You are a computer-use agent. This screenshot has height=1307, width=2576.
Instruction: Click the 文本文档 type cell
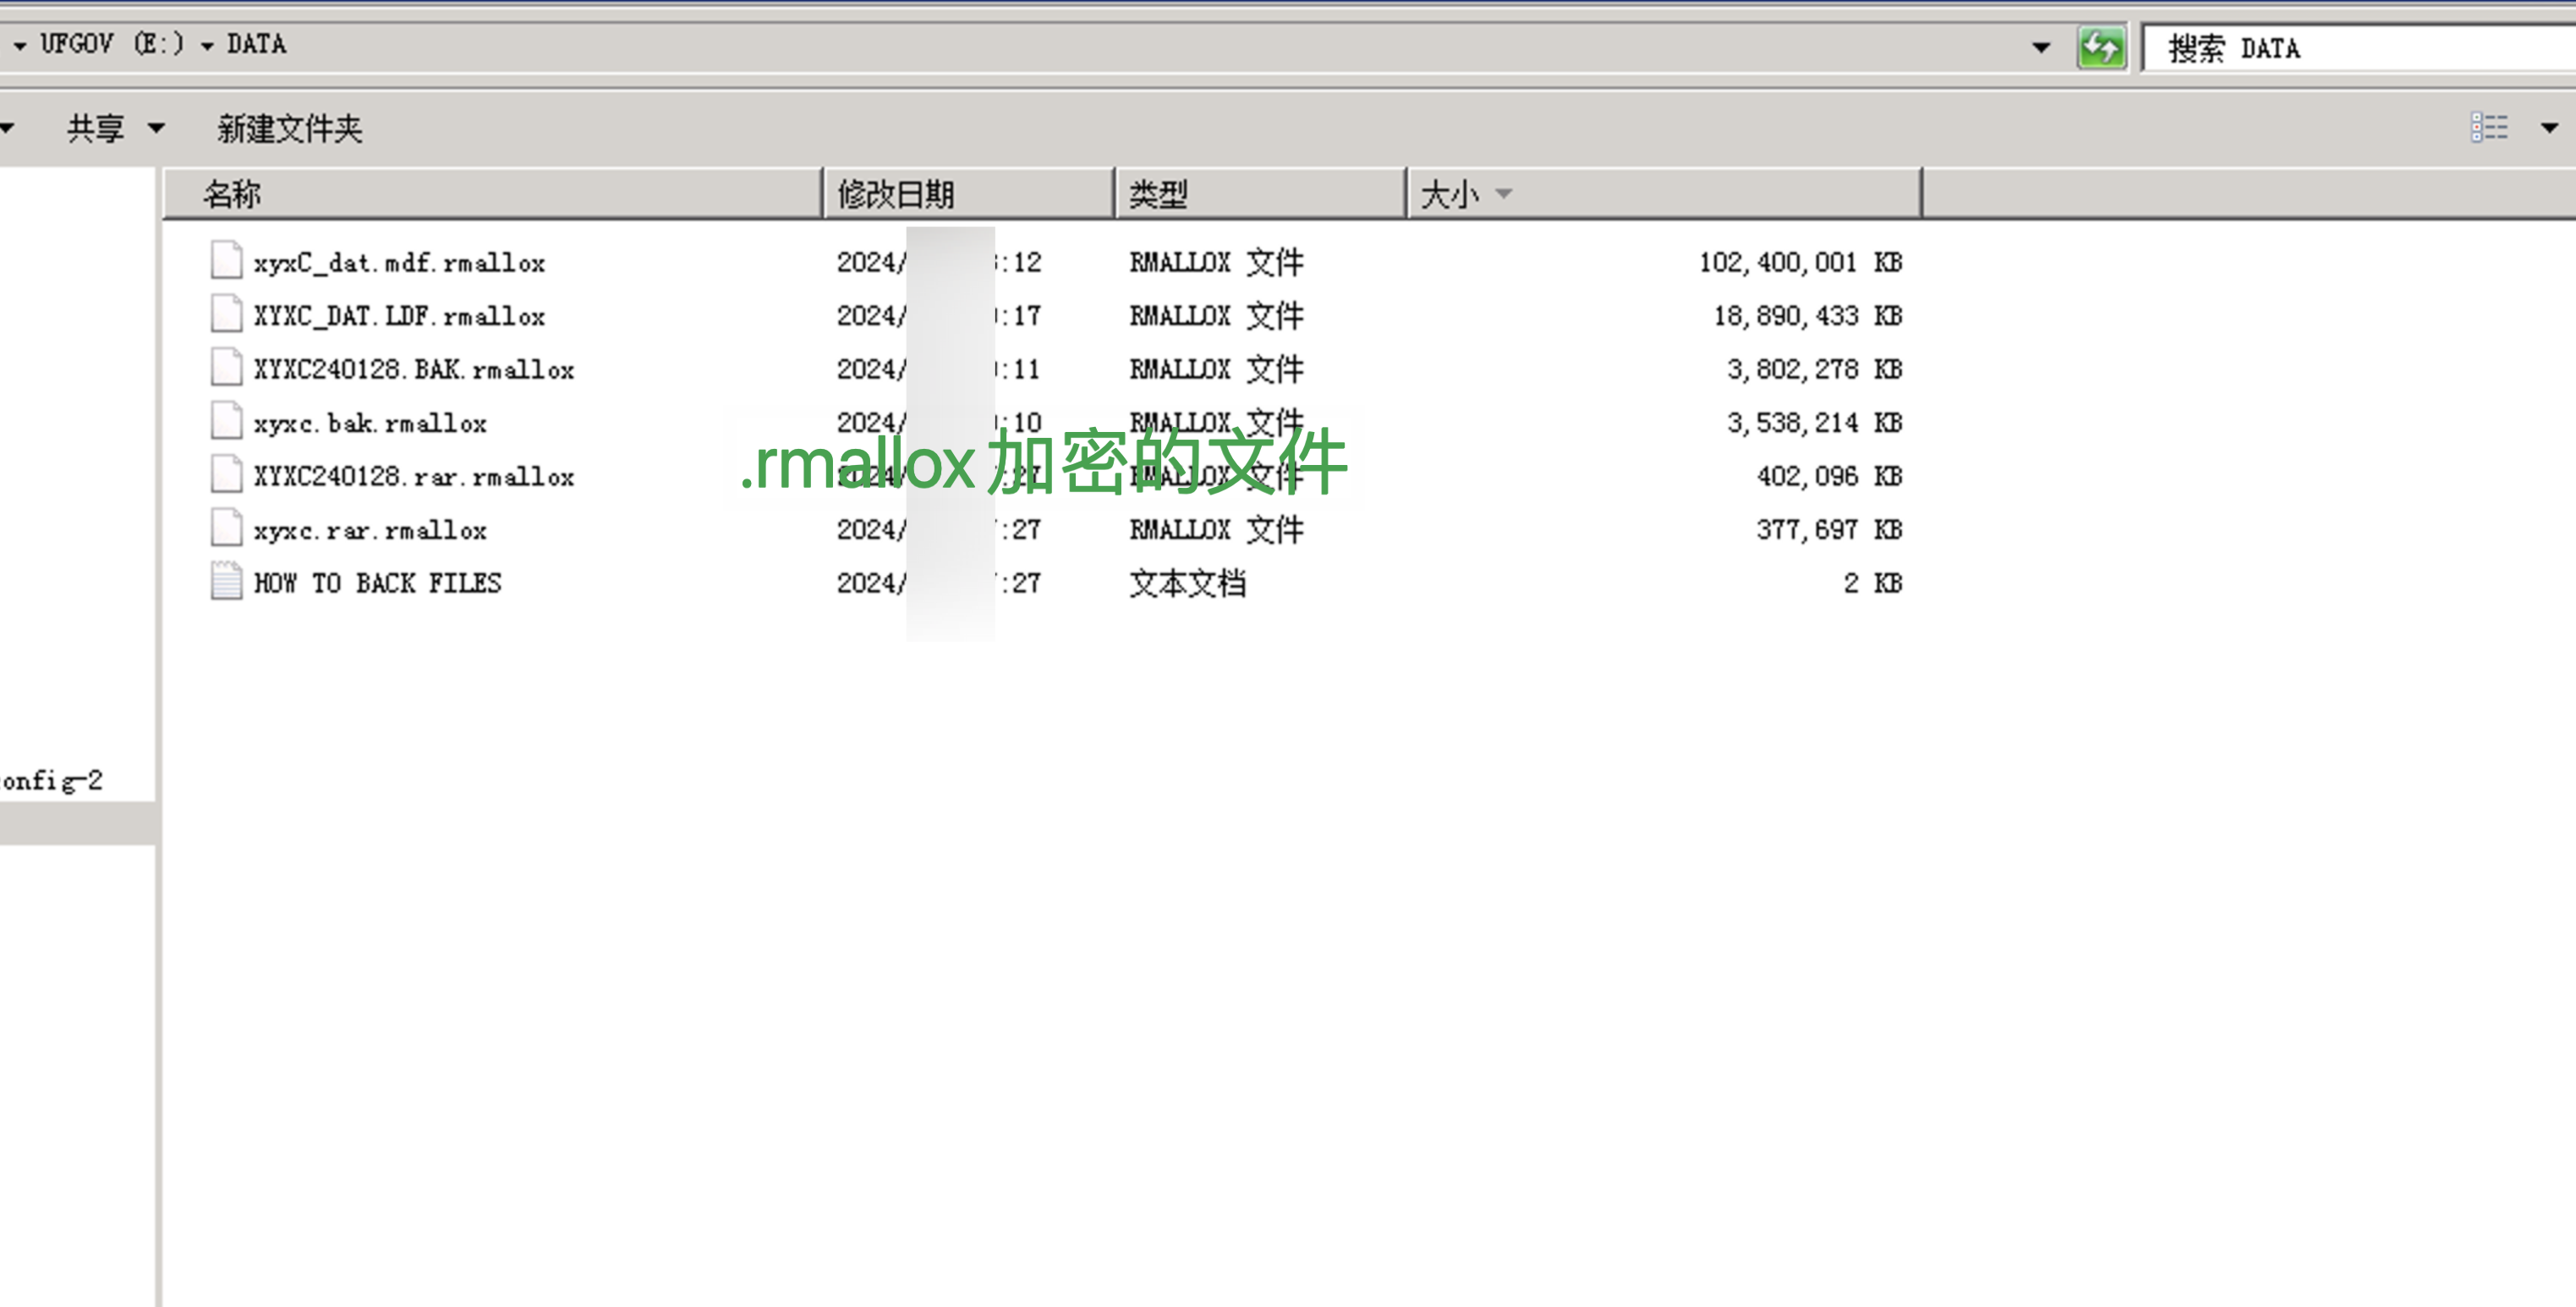(x=1187, y=583)
